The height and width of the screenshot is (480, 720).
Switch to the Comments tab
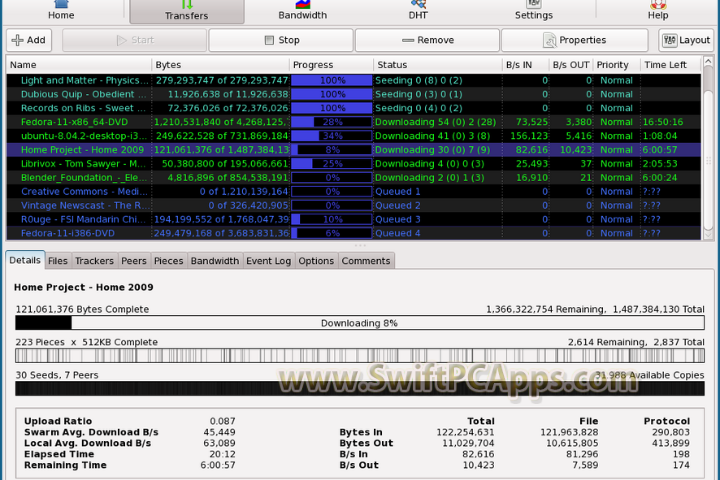coord(366,261)
